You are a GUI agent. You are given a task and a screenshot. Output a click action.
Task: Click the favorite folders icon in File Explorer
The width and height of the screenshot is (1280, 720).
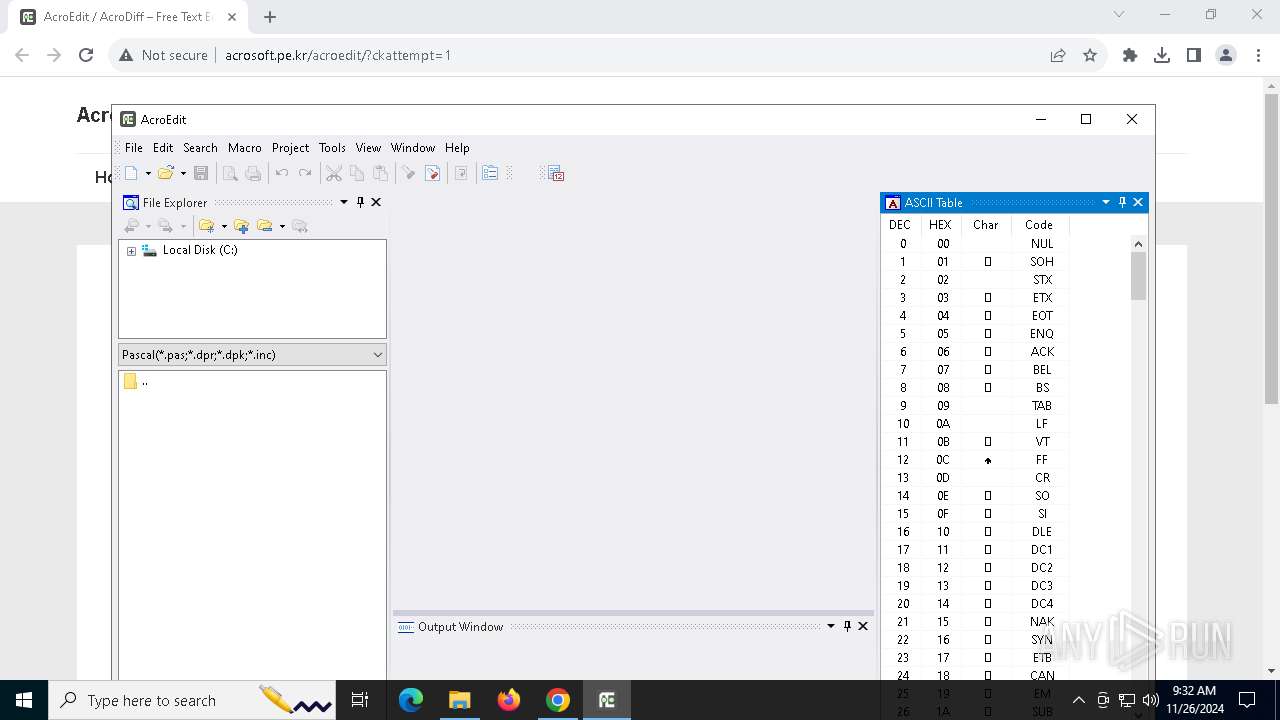point(206,226)
